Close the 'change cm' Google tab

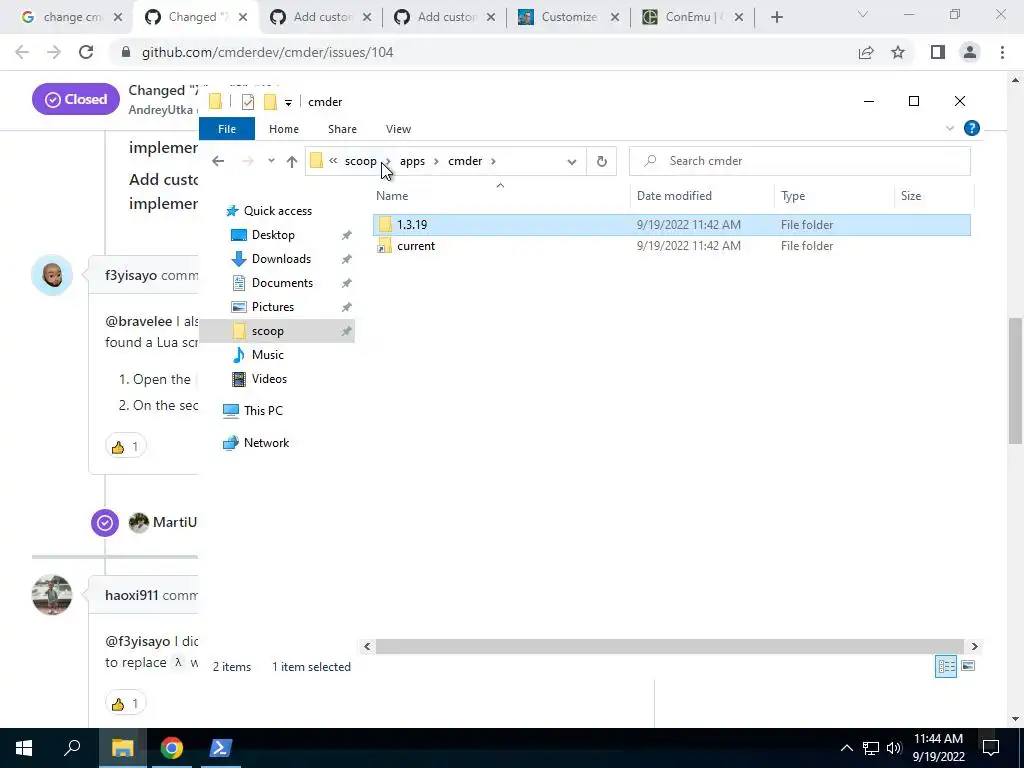[x=118, y=17]
